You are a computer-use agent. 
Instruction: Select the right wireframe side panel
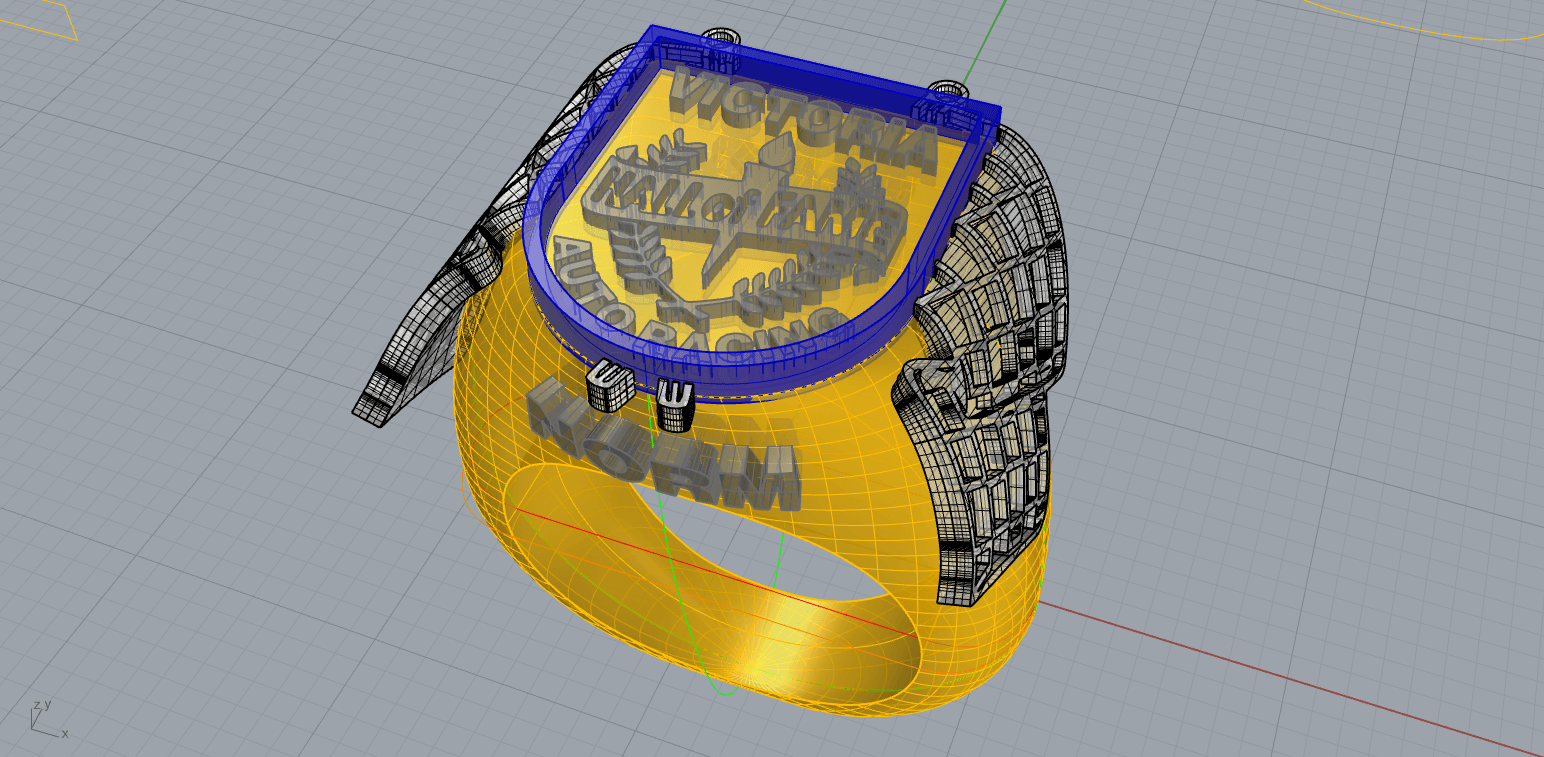(x=985, y=365)
